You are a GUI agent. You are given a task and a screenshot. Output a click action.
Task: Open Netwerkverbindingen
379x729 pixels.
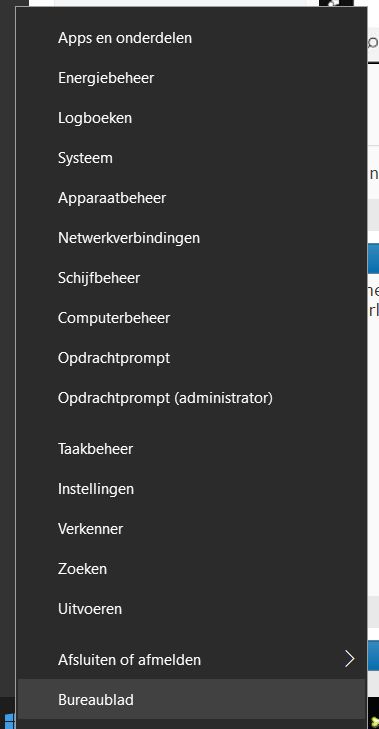tap(191, 238)
